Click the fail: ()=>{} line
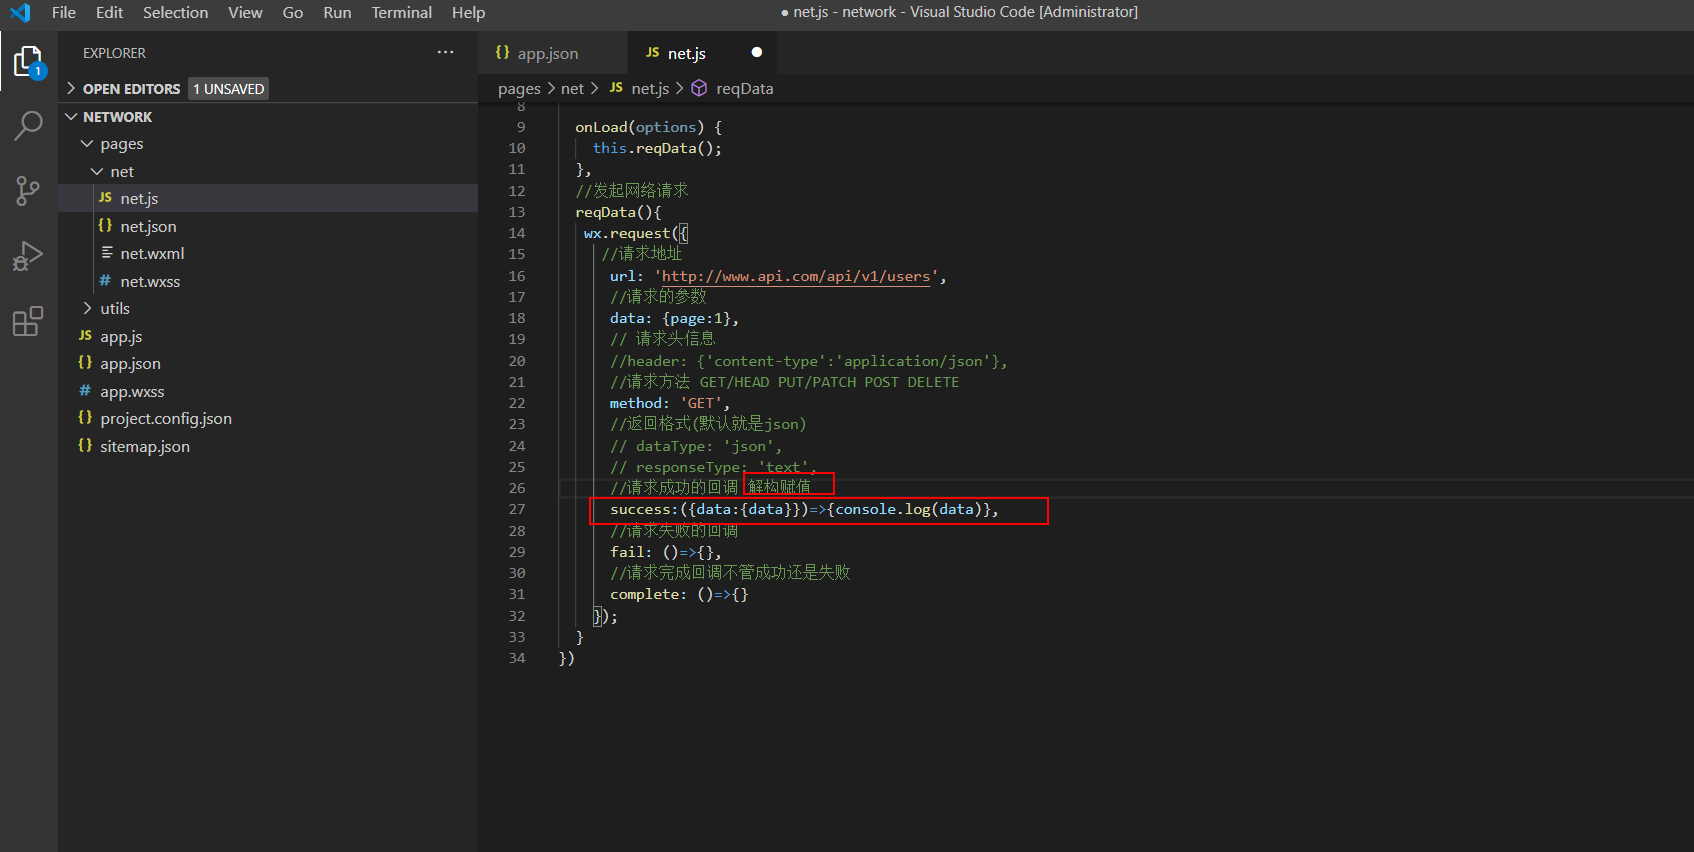 click(x=666, y=552)
